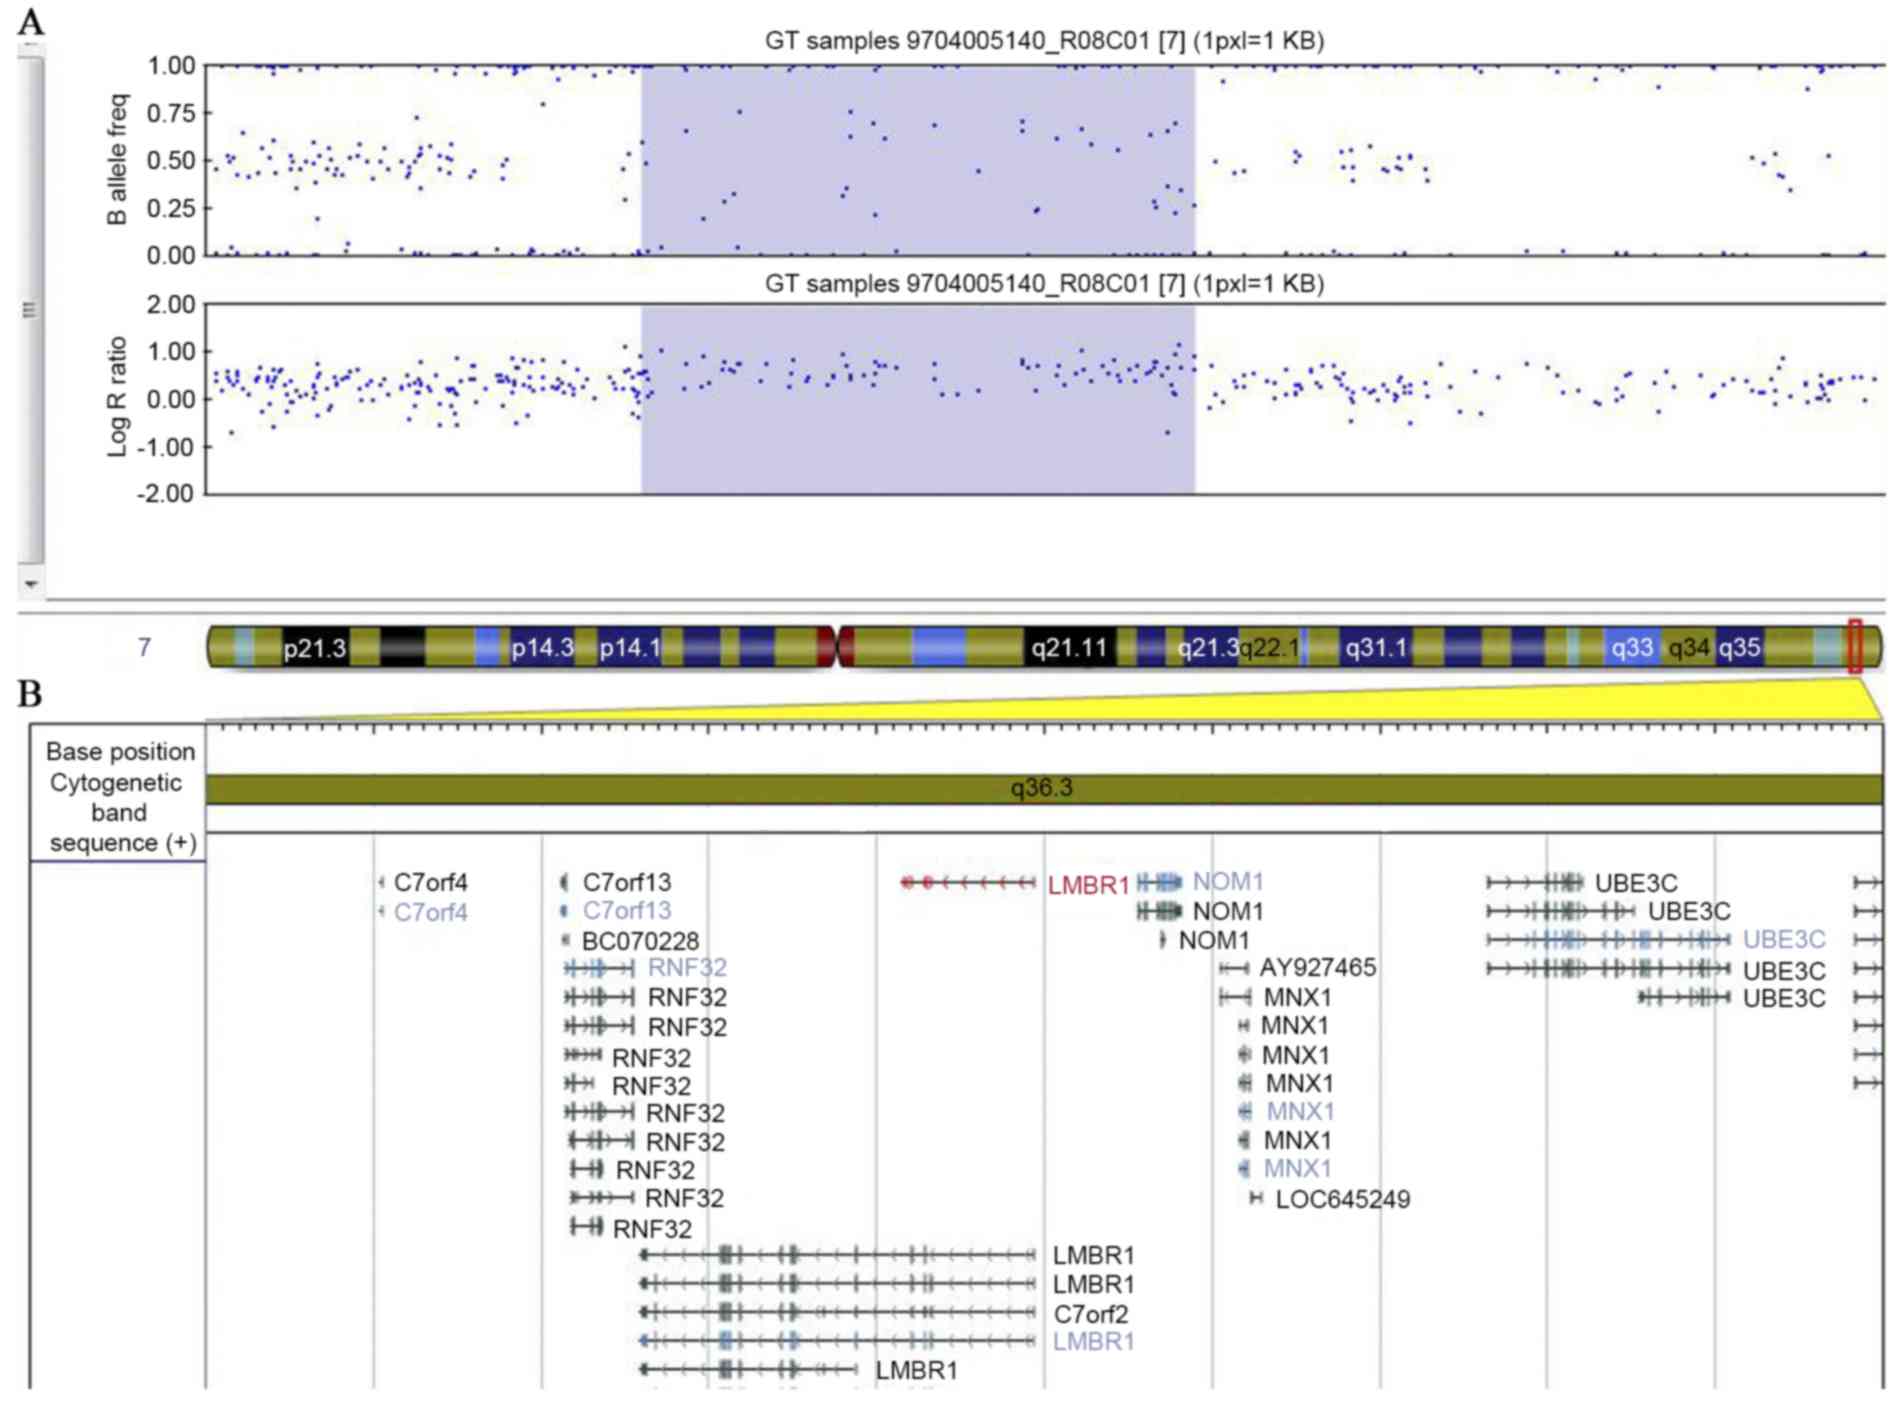Click highlighted region in B allele freq plot
Image resolution: width=1898 pixels, height=1401 pixels.
tap(917, 160)
